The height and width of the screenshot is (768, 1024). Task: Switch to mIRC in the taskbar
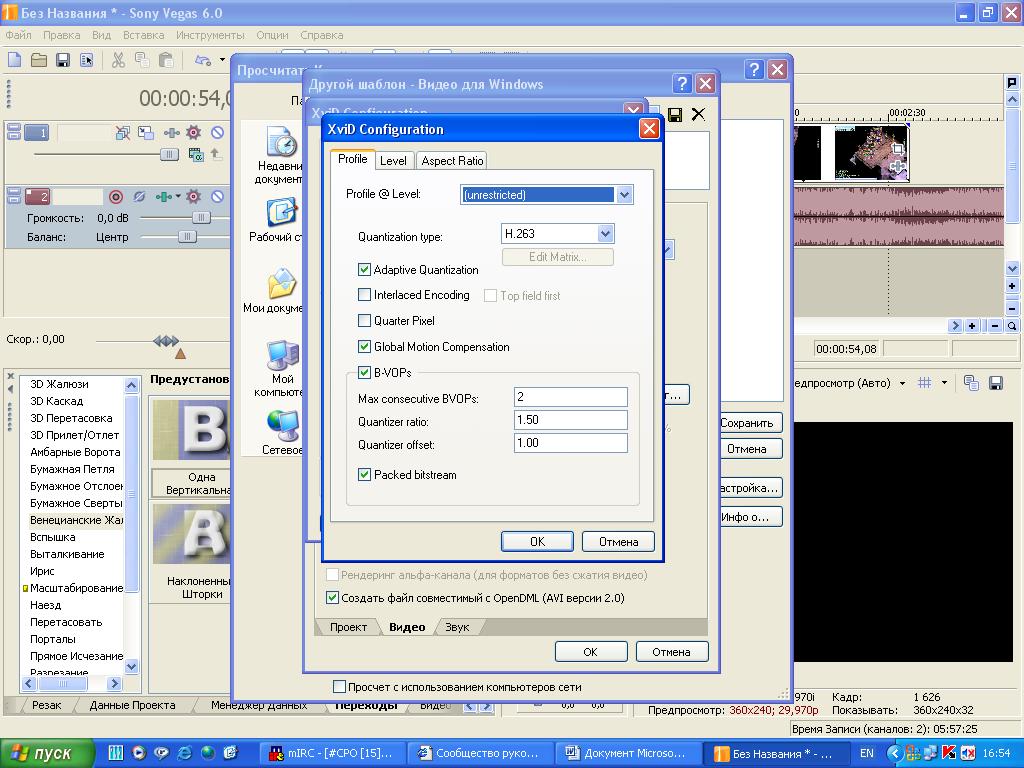pyautogui.click(x=332, y=753)
